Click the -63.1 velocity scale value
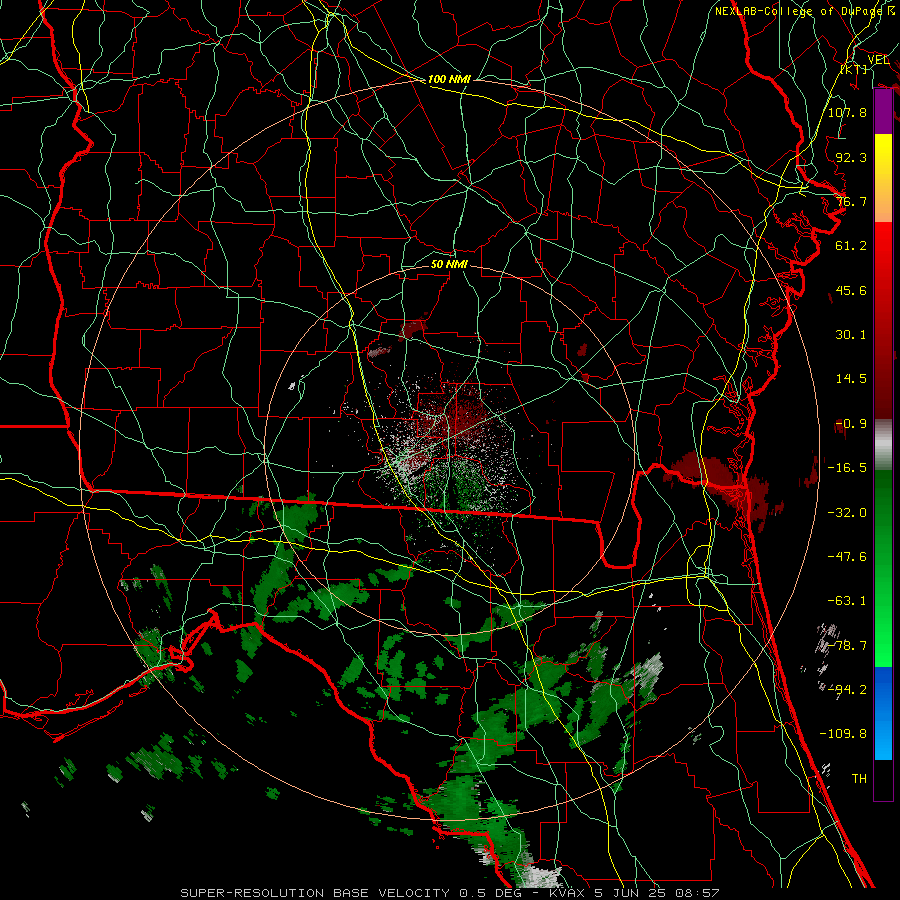This screenshot has height=900, width=900. pos(847,601)
